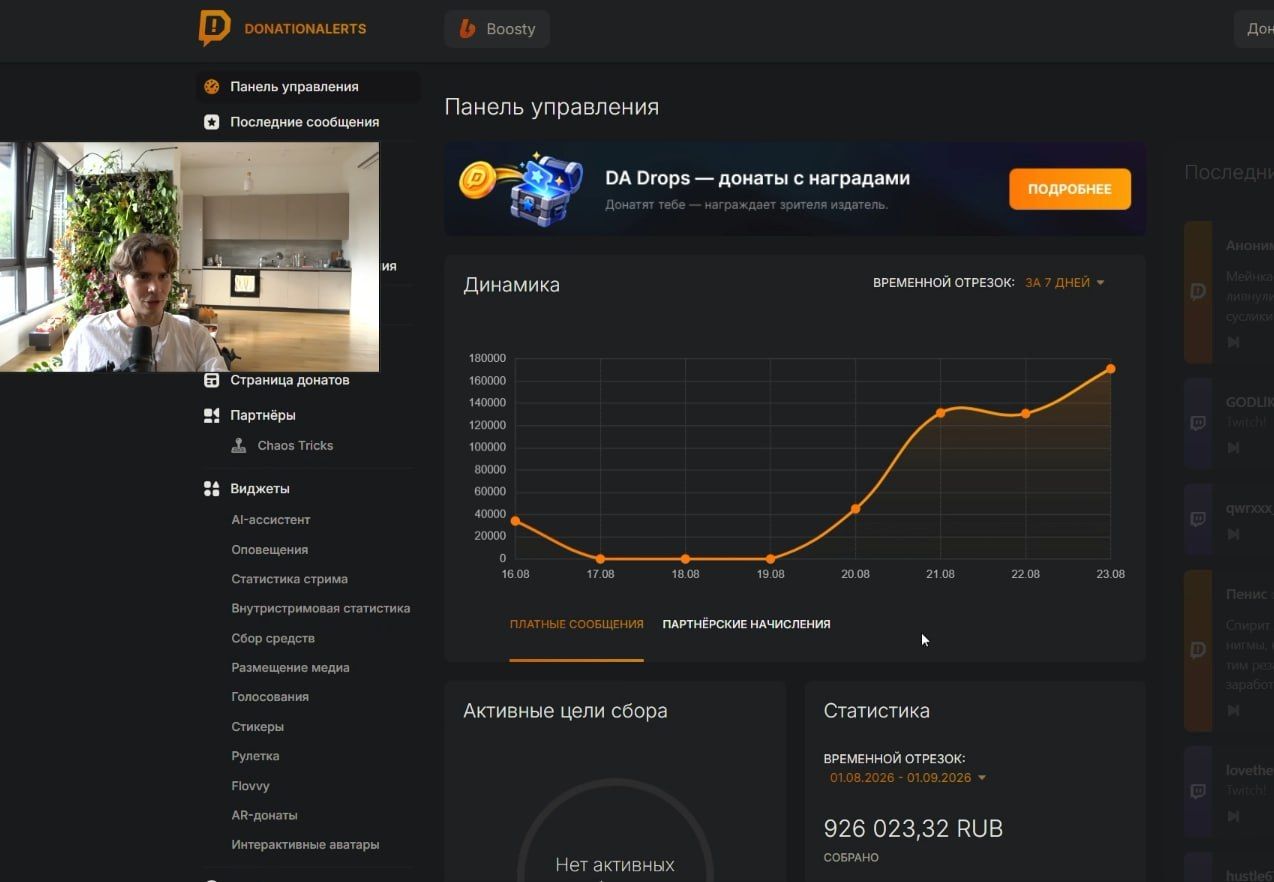This screenshot has width=1274, height=882.
Task: Click the 20.08 data point on the chart
Action: click(855, 509)
